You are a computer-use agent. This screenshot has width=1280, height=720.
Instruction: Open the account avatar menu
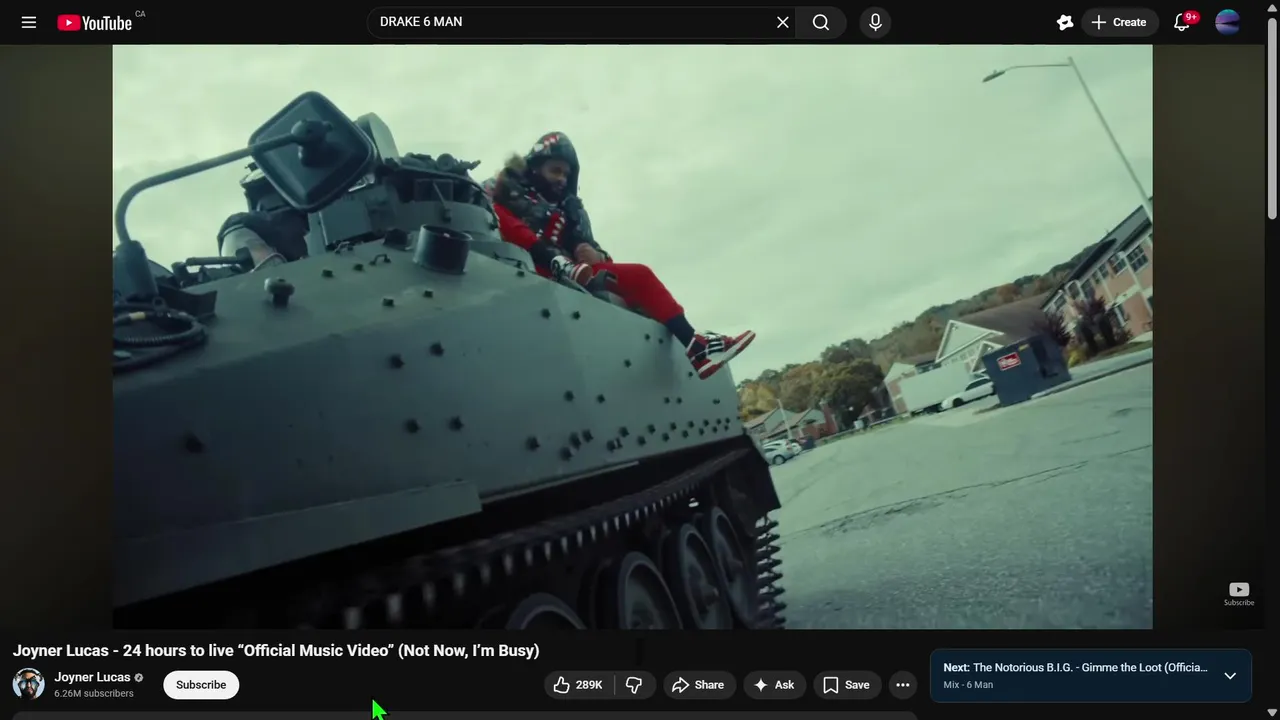[x=1228, y=22]
